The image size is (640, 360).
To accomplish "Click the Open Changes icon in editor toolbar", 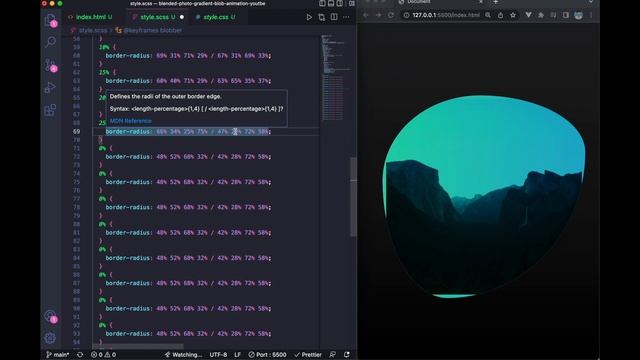I will point(322,17).
